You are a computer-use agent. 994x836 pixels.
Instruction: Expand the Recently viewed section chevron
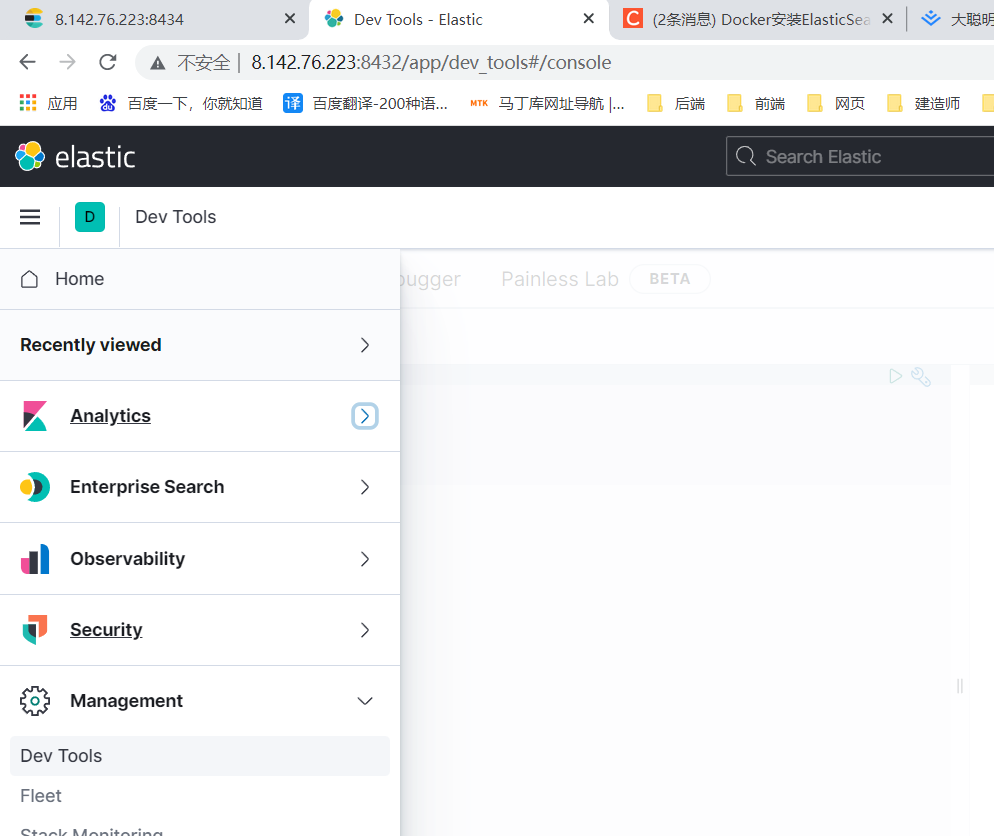(365, 345)
